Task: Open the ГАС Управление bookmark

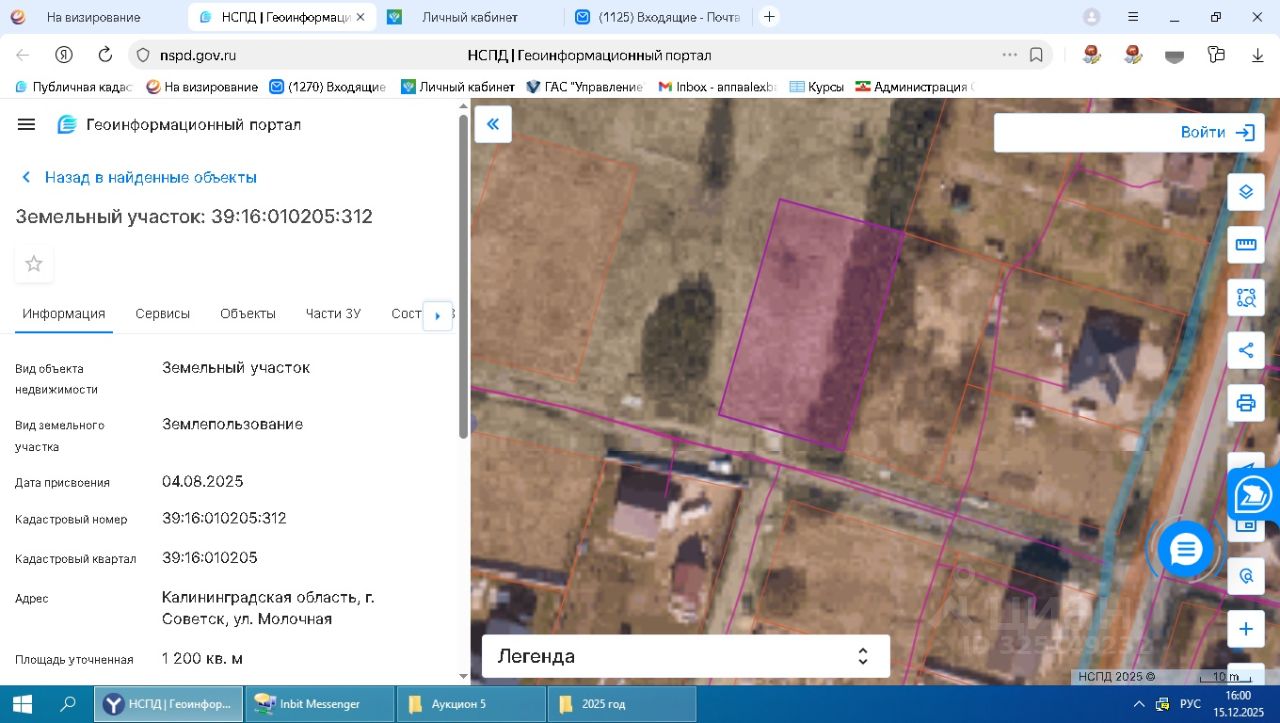Action: 584,87
